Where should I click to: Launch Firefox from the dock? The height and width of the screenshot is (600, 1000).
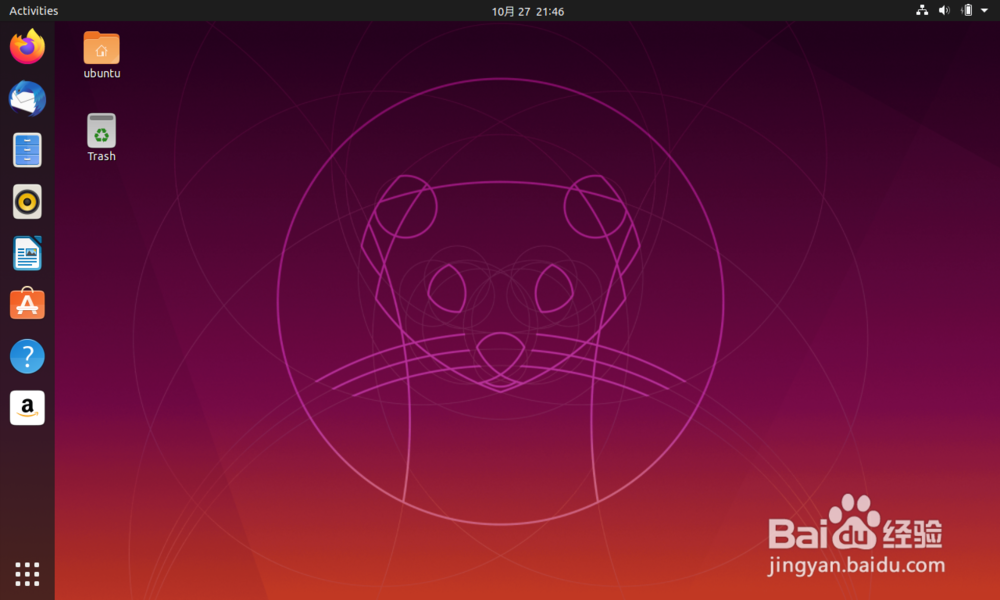(x=27, y=47)
